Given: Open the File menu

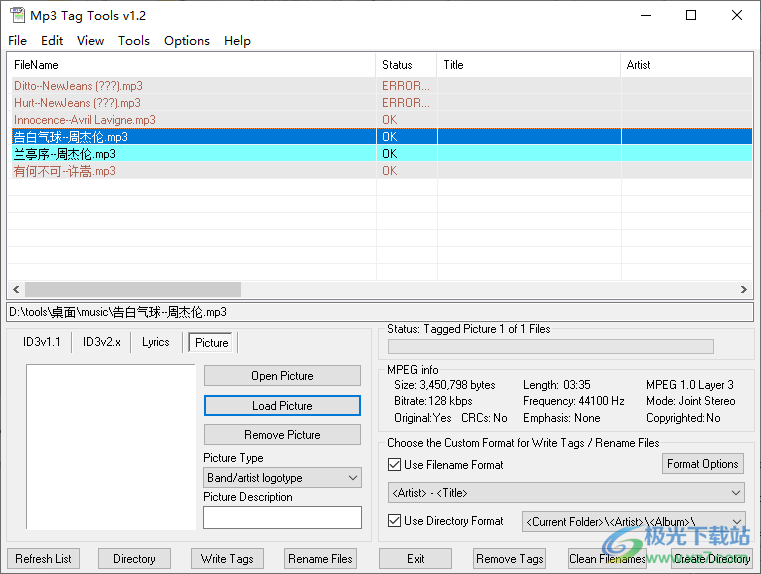Looking at the screenshot, I should click(x=17, y=41).
